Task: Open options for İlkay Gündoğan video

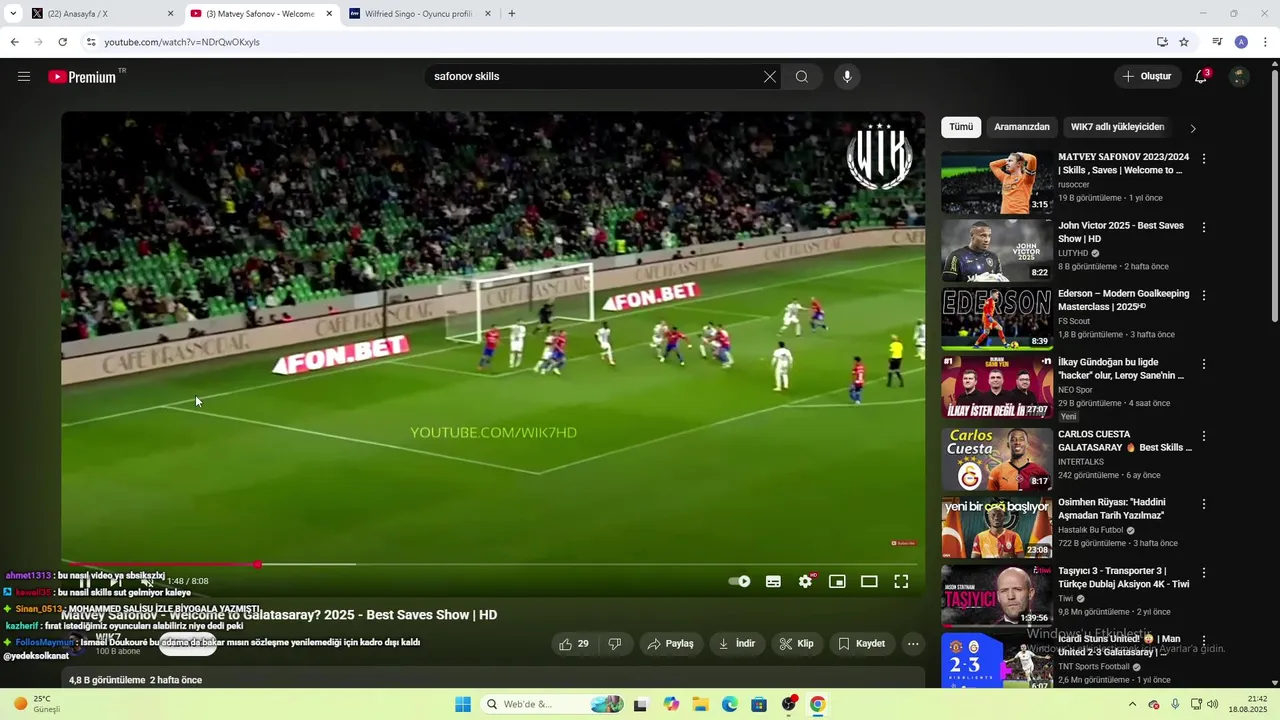Action: 1204,364
